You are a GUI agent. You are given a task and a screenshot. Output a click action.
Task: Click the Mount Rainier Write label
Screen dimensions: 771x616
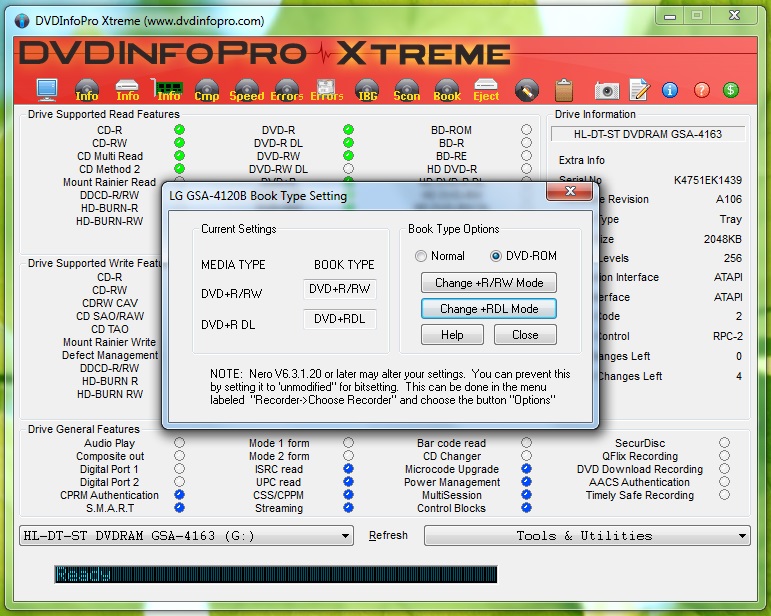point(109,342)
